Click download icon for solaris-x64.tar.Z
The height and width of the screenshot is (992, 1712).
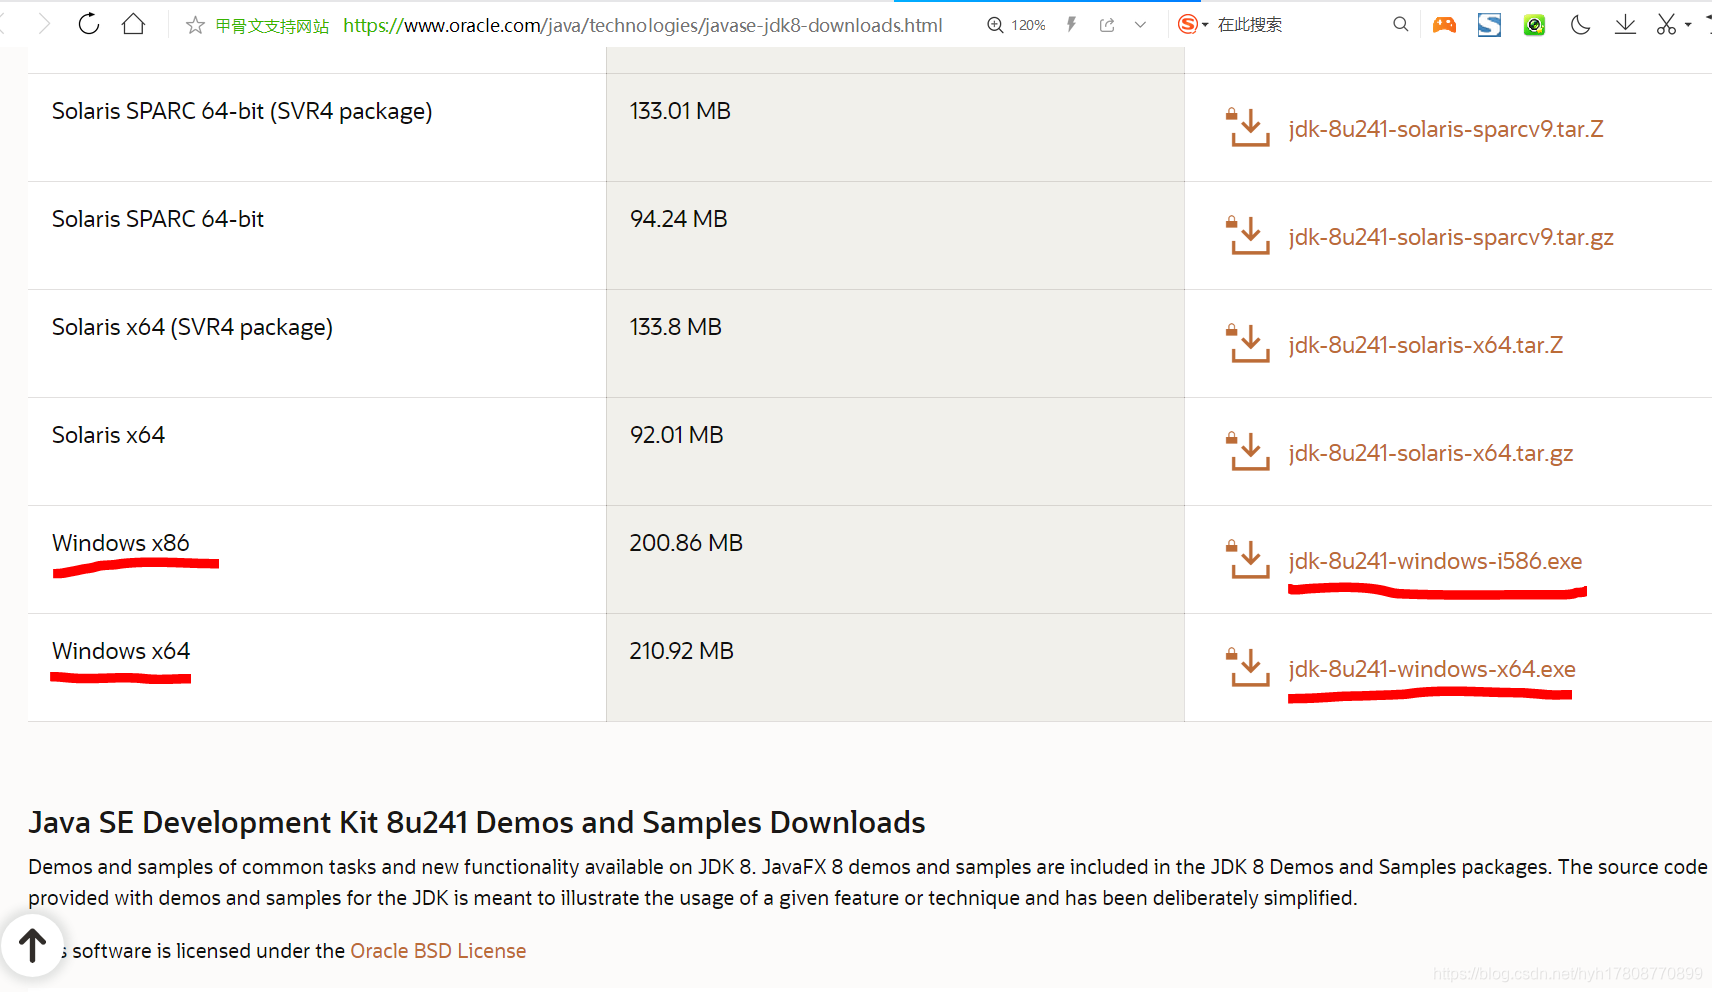pyautogui.click(x=1248, y=343)
